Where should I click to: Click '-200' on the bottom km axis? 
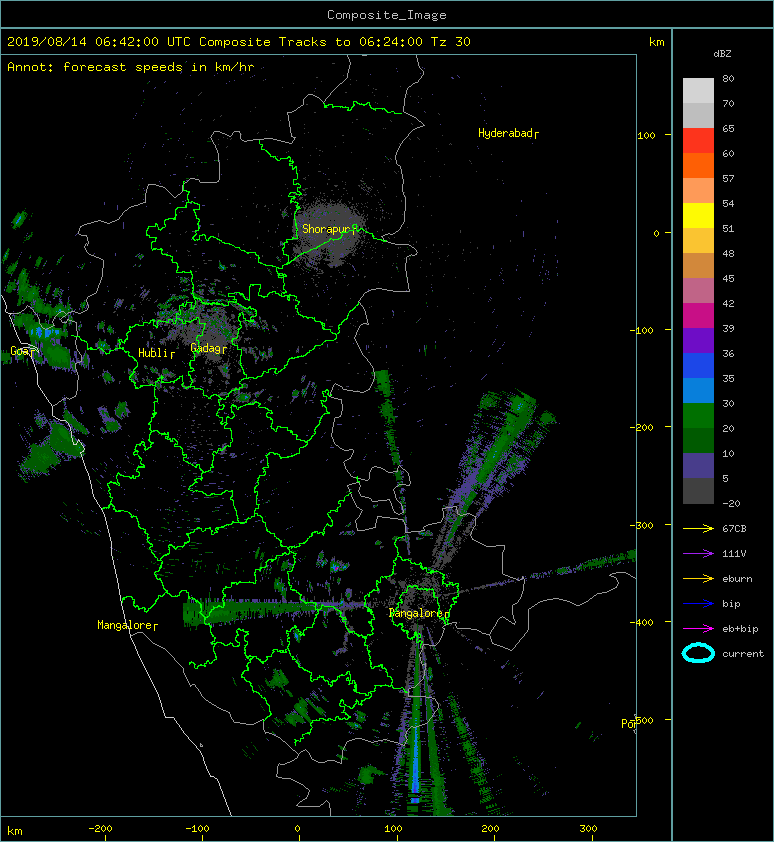100,829
